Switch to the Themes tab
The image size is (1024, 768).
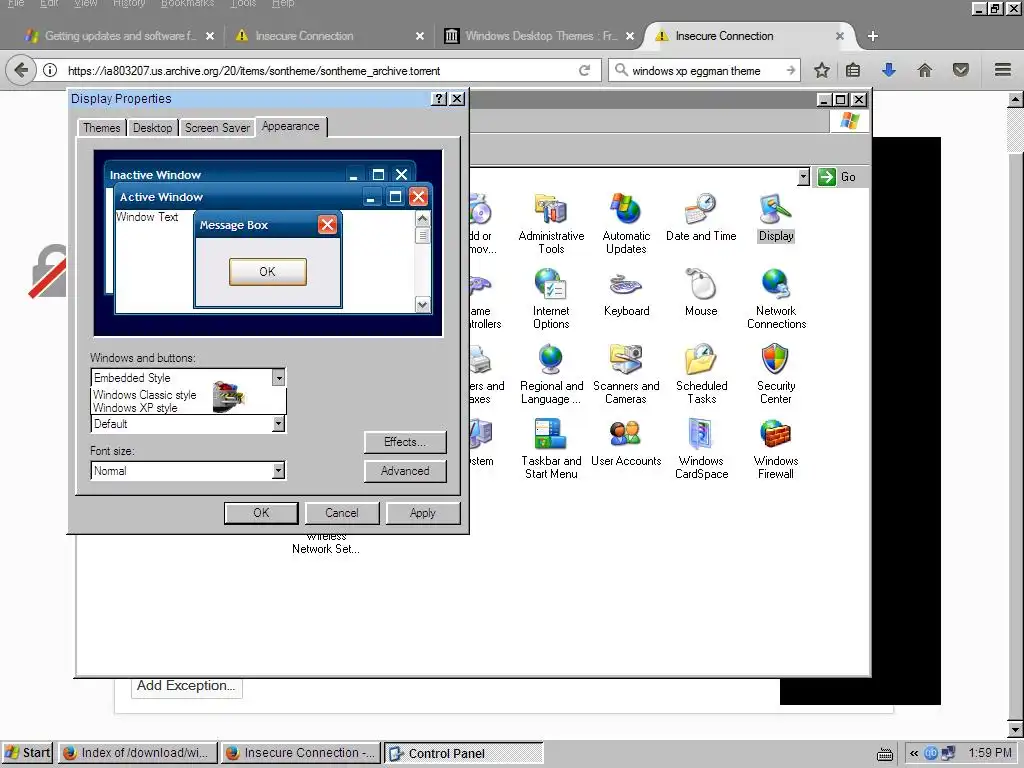coord(101,128)
